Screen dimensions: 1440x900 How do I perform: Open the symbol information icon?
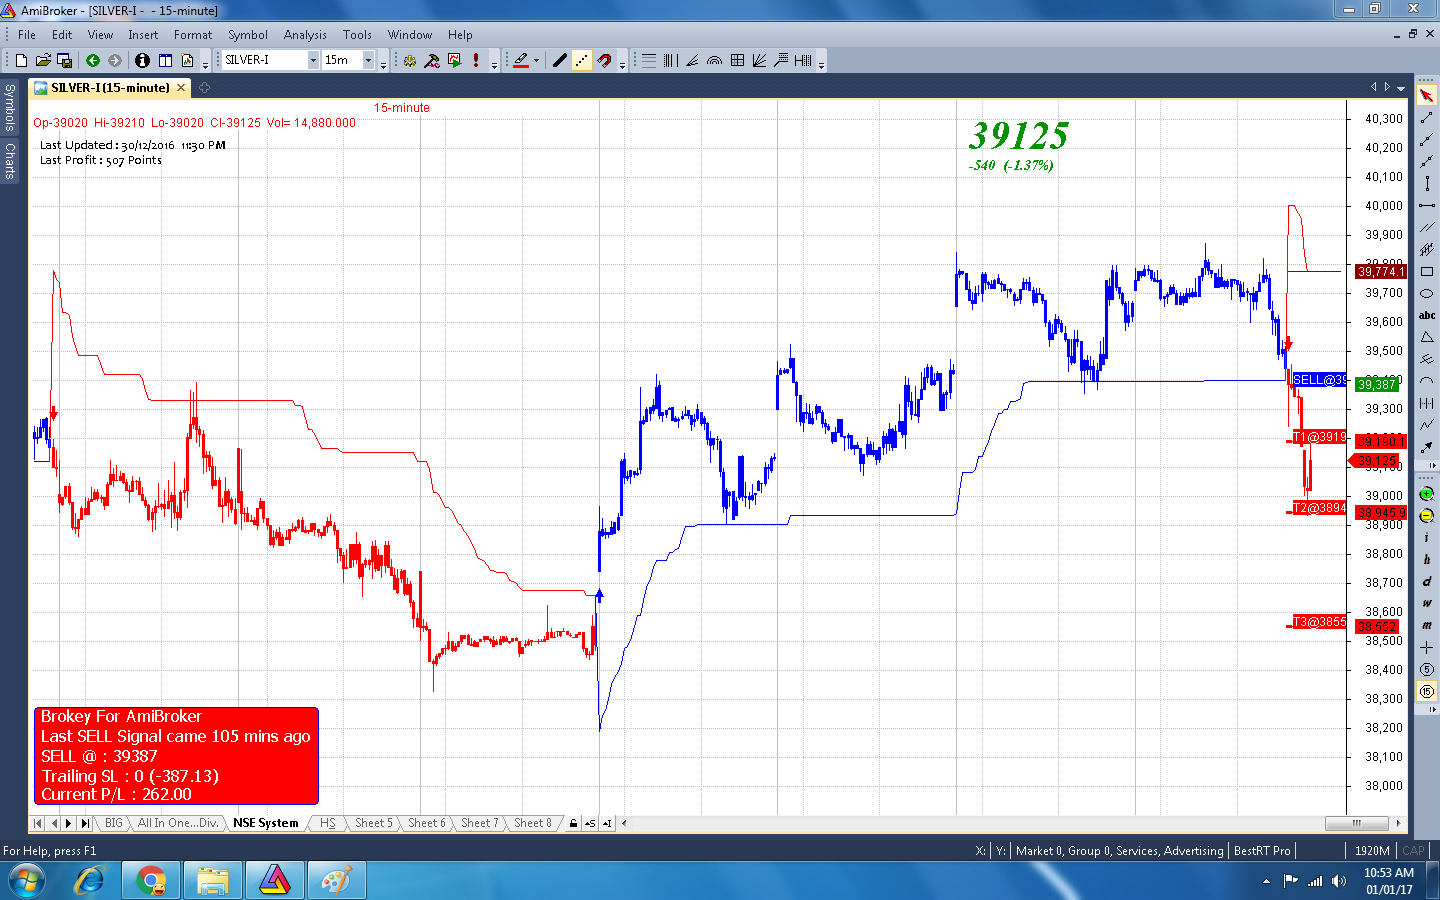click(142, 60)
